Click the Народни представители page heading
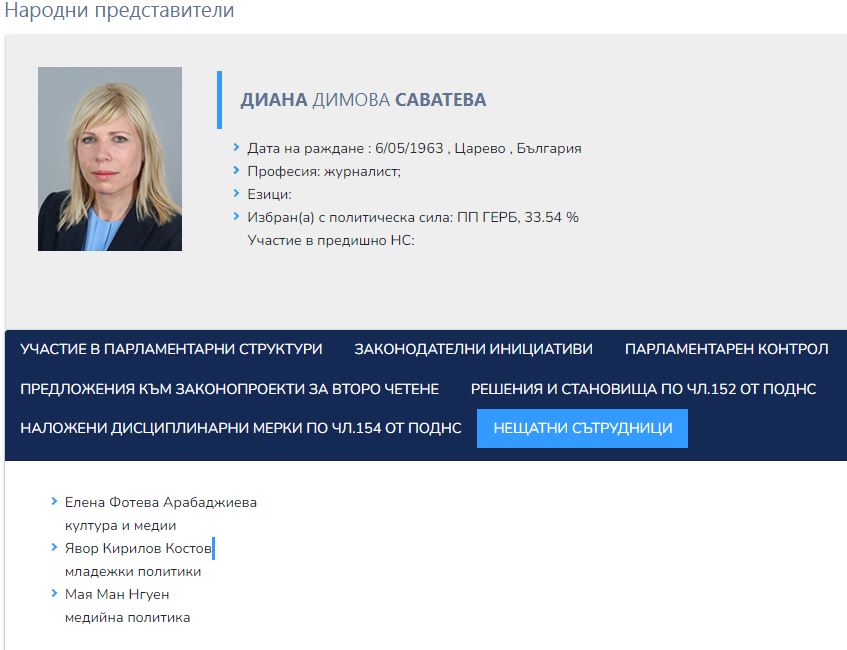 coord(119,10)
